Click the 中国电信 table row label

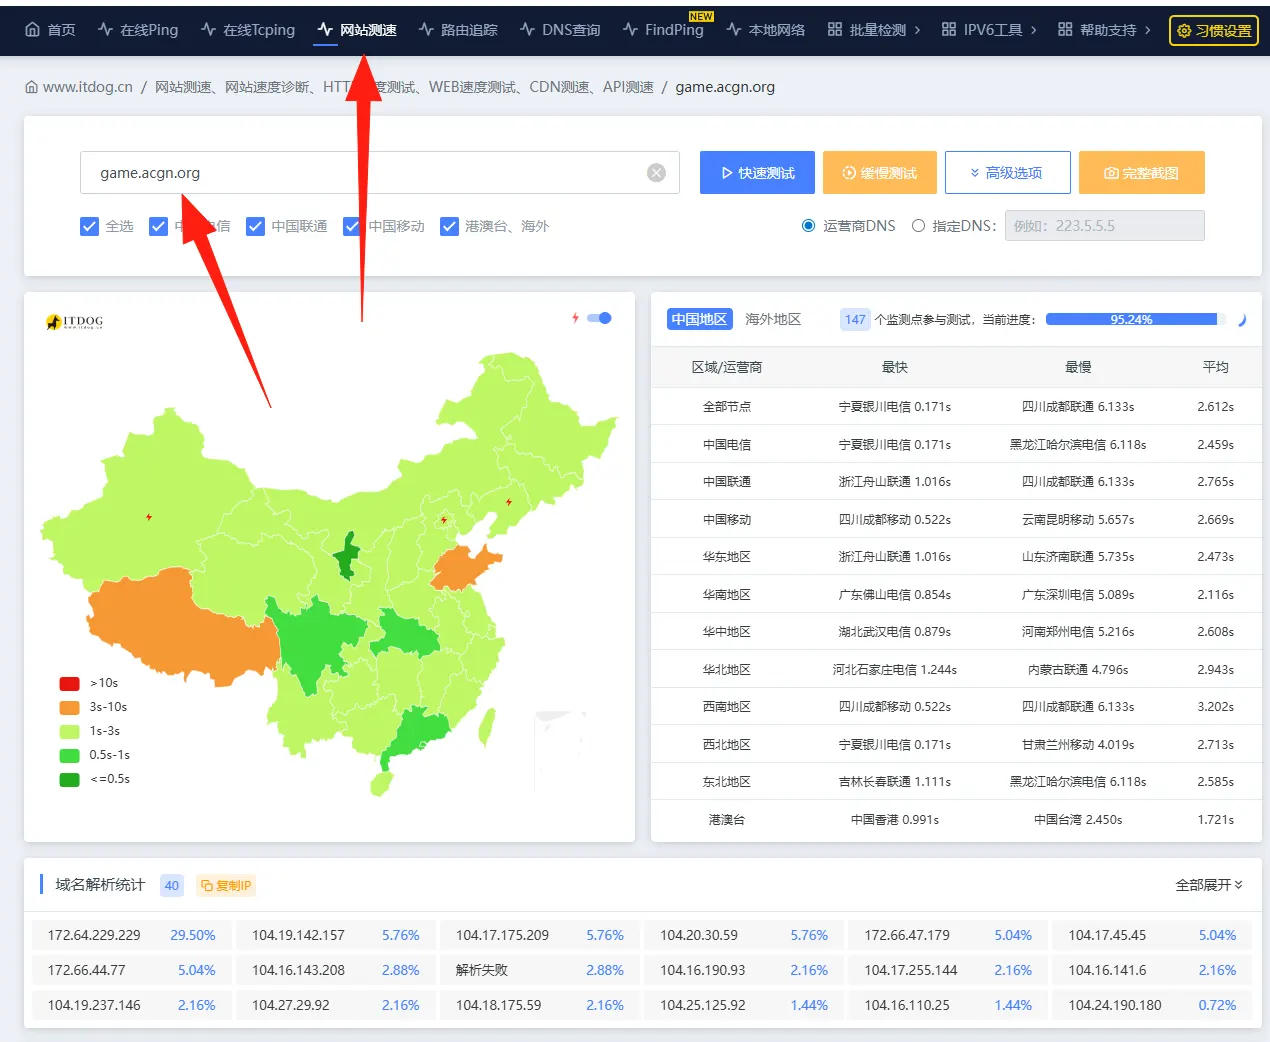(727, 445)
